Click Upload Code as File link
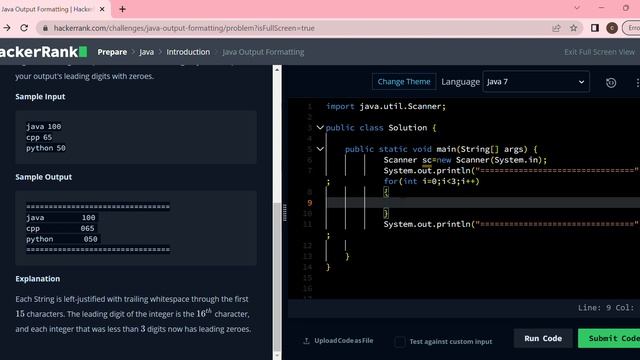 click(343, 341)
